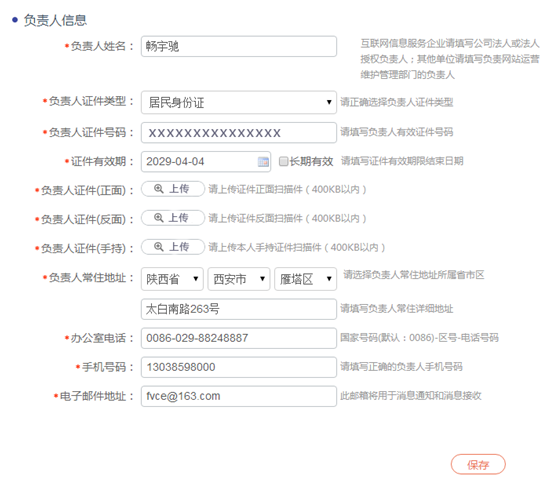Expand the 陕西省 province dropdown
Viewport: 558px width, 485px height.
tap(172, 279)
